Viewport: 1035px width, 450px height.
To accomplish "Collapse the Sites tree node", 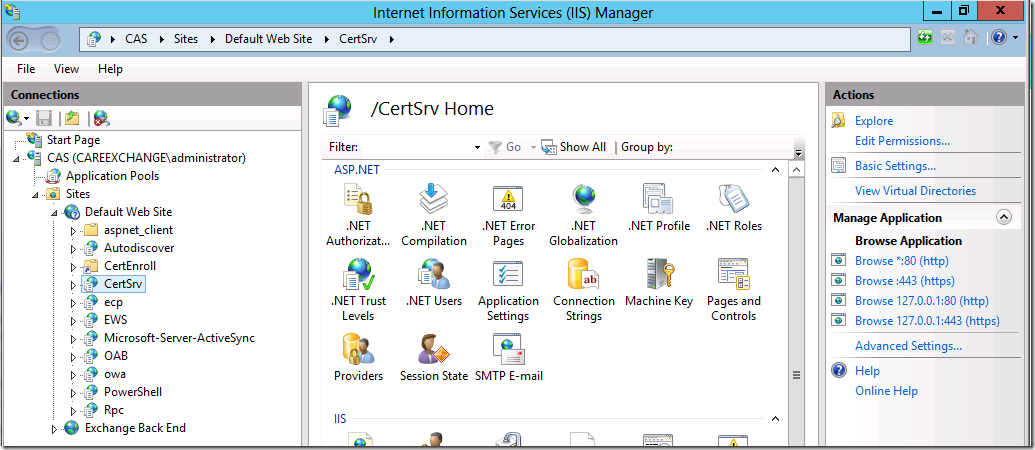I will click(36, 195).
